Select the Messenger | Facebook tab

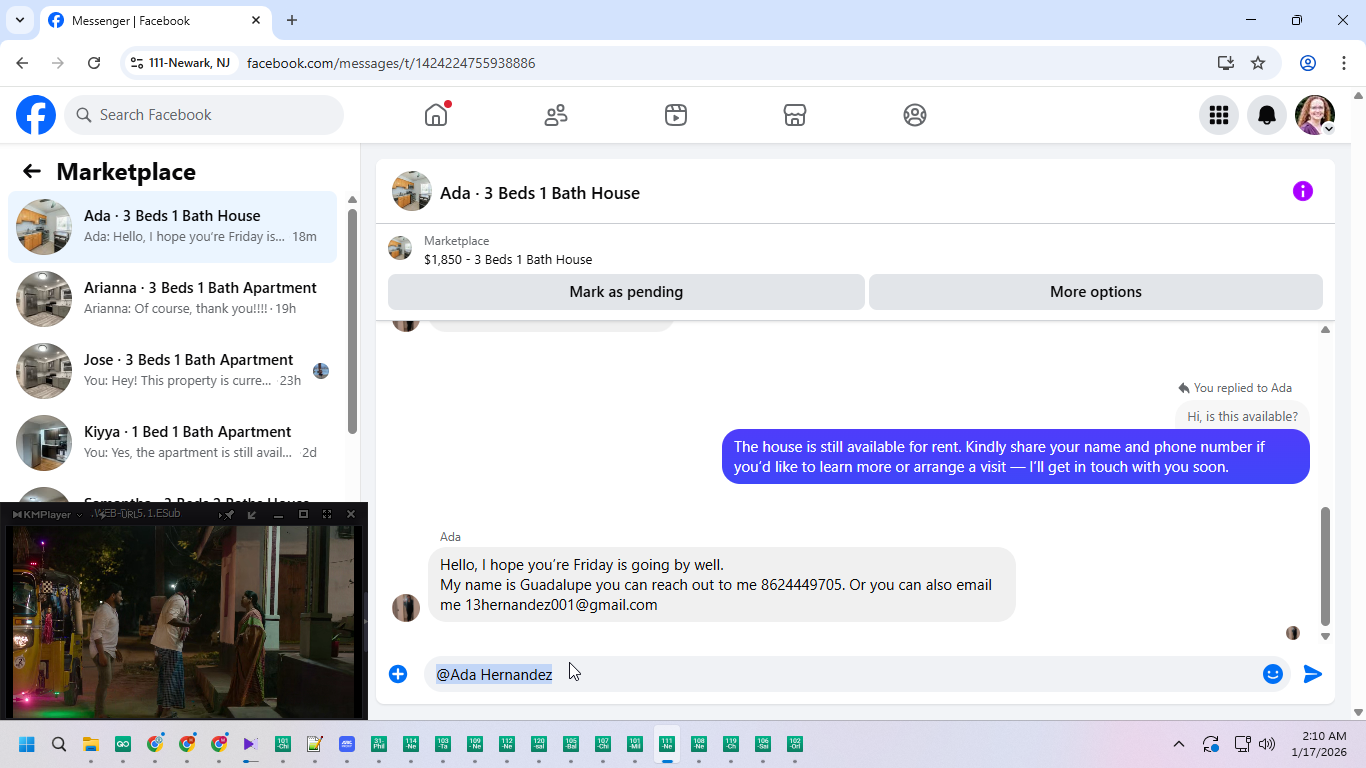click(x=155, y=20)
